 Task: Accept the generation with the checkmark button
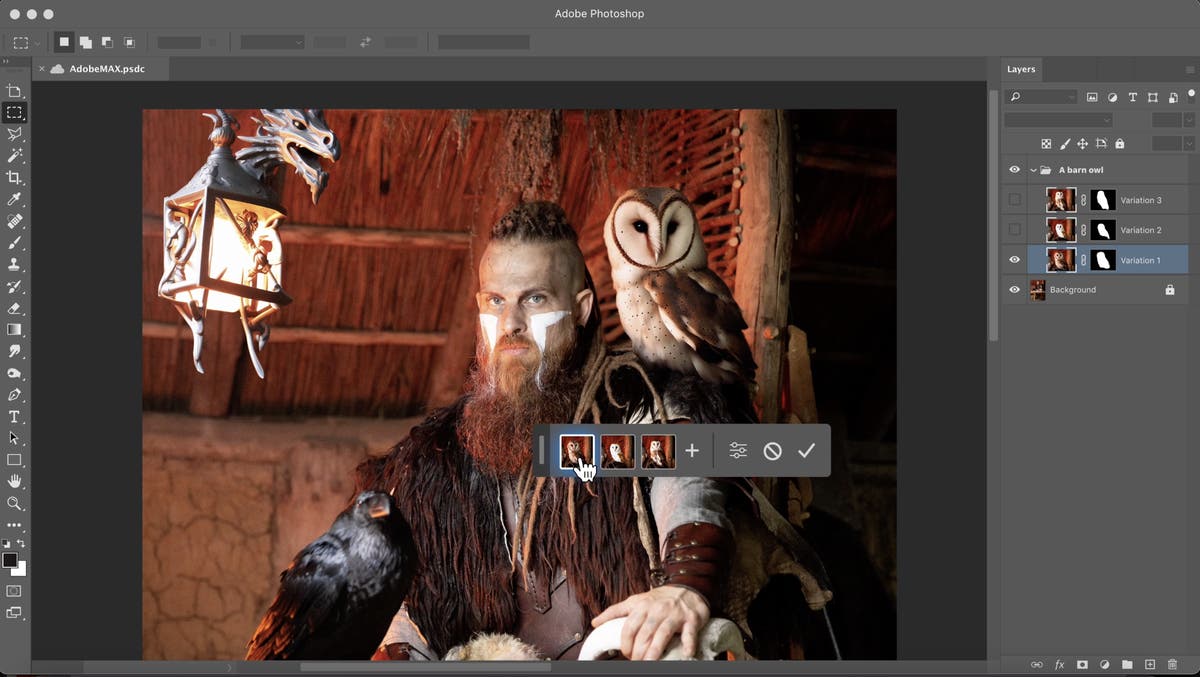(x=808, y=450)
